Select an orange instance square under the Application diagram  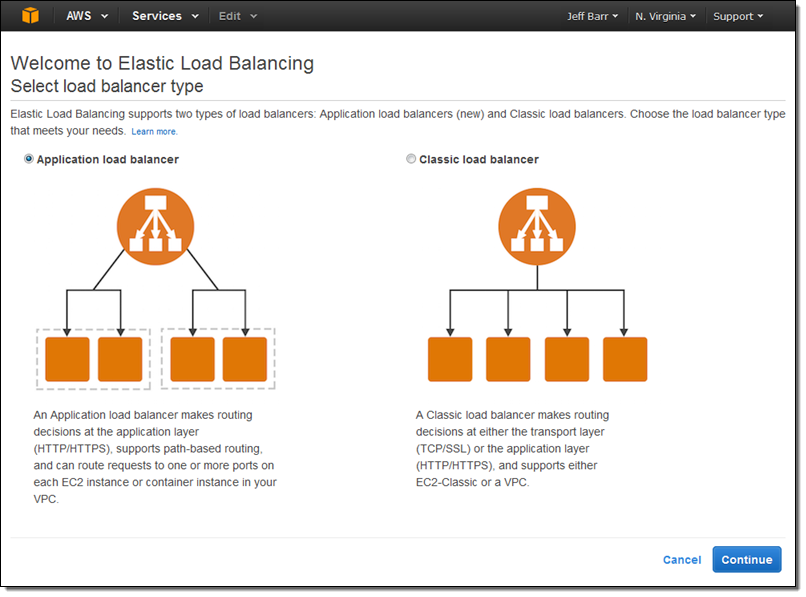tap(66, 359)
